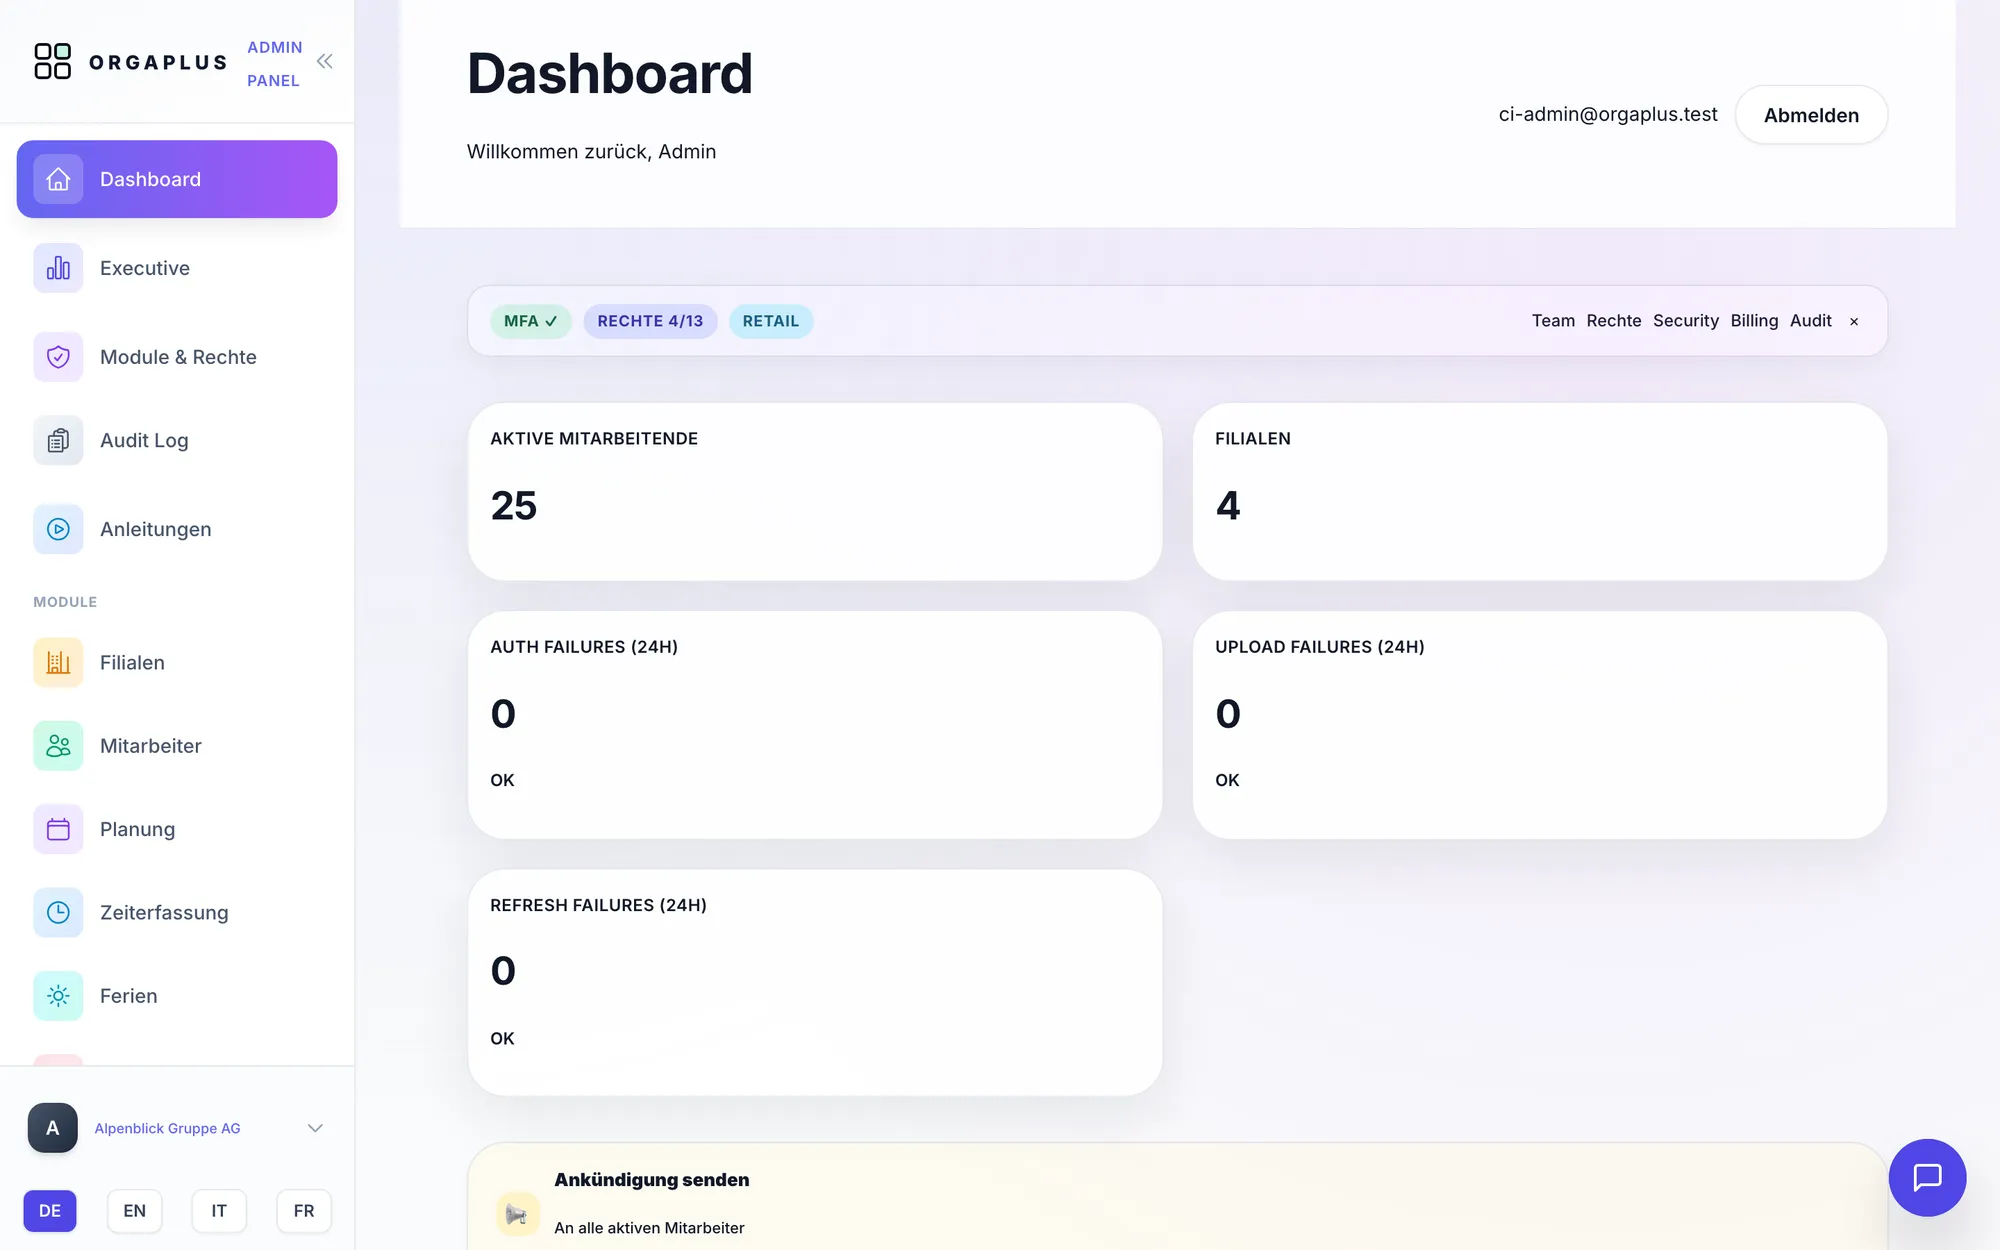
Task: Click the Aktive Mitarbeitende card
Action: 815,492
